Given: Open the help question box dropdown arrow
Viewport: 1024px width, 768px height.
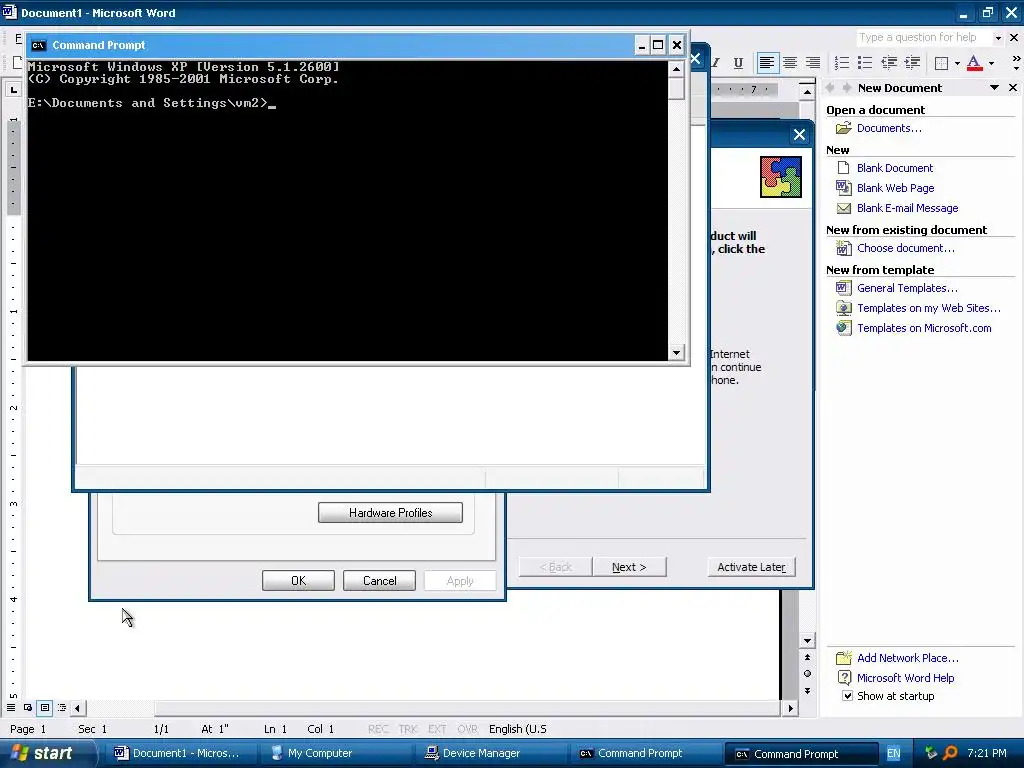Looking at the screenshot, I should tap(998, 38).
